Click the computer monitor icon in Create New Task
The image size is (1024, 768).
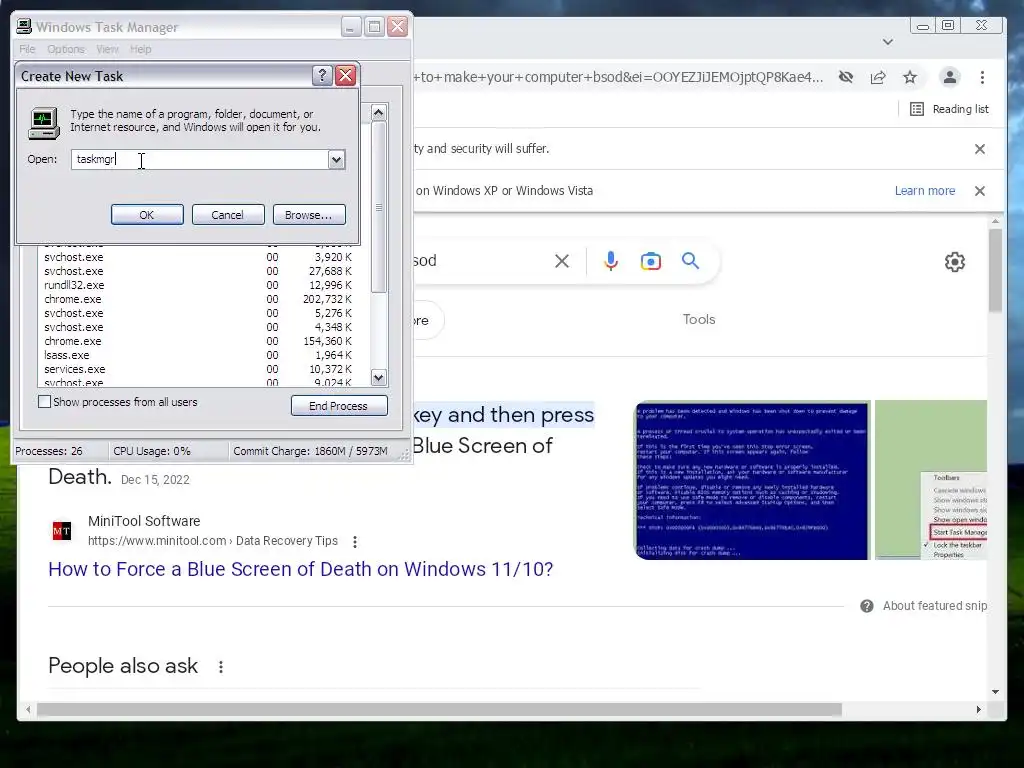pyautogui.click(x=44, y=123)
